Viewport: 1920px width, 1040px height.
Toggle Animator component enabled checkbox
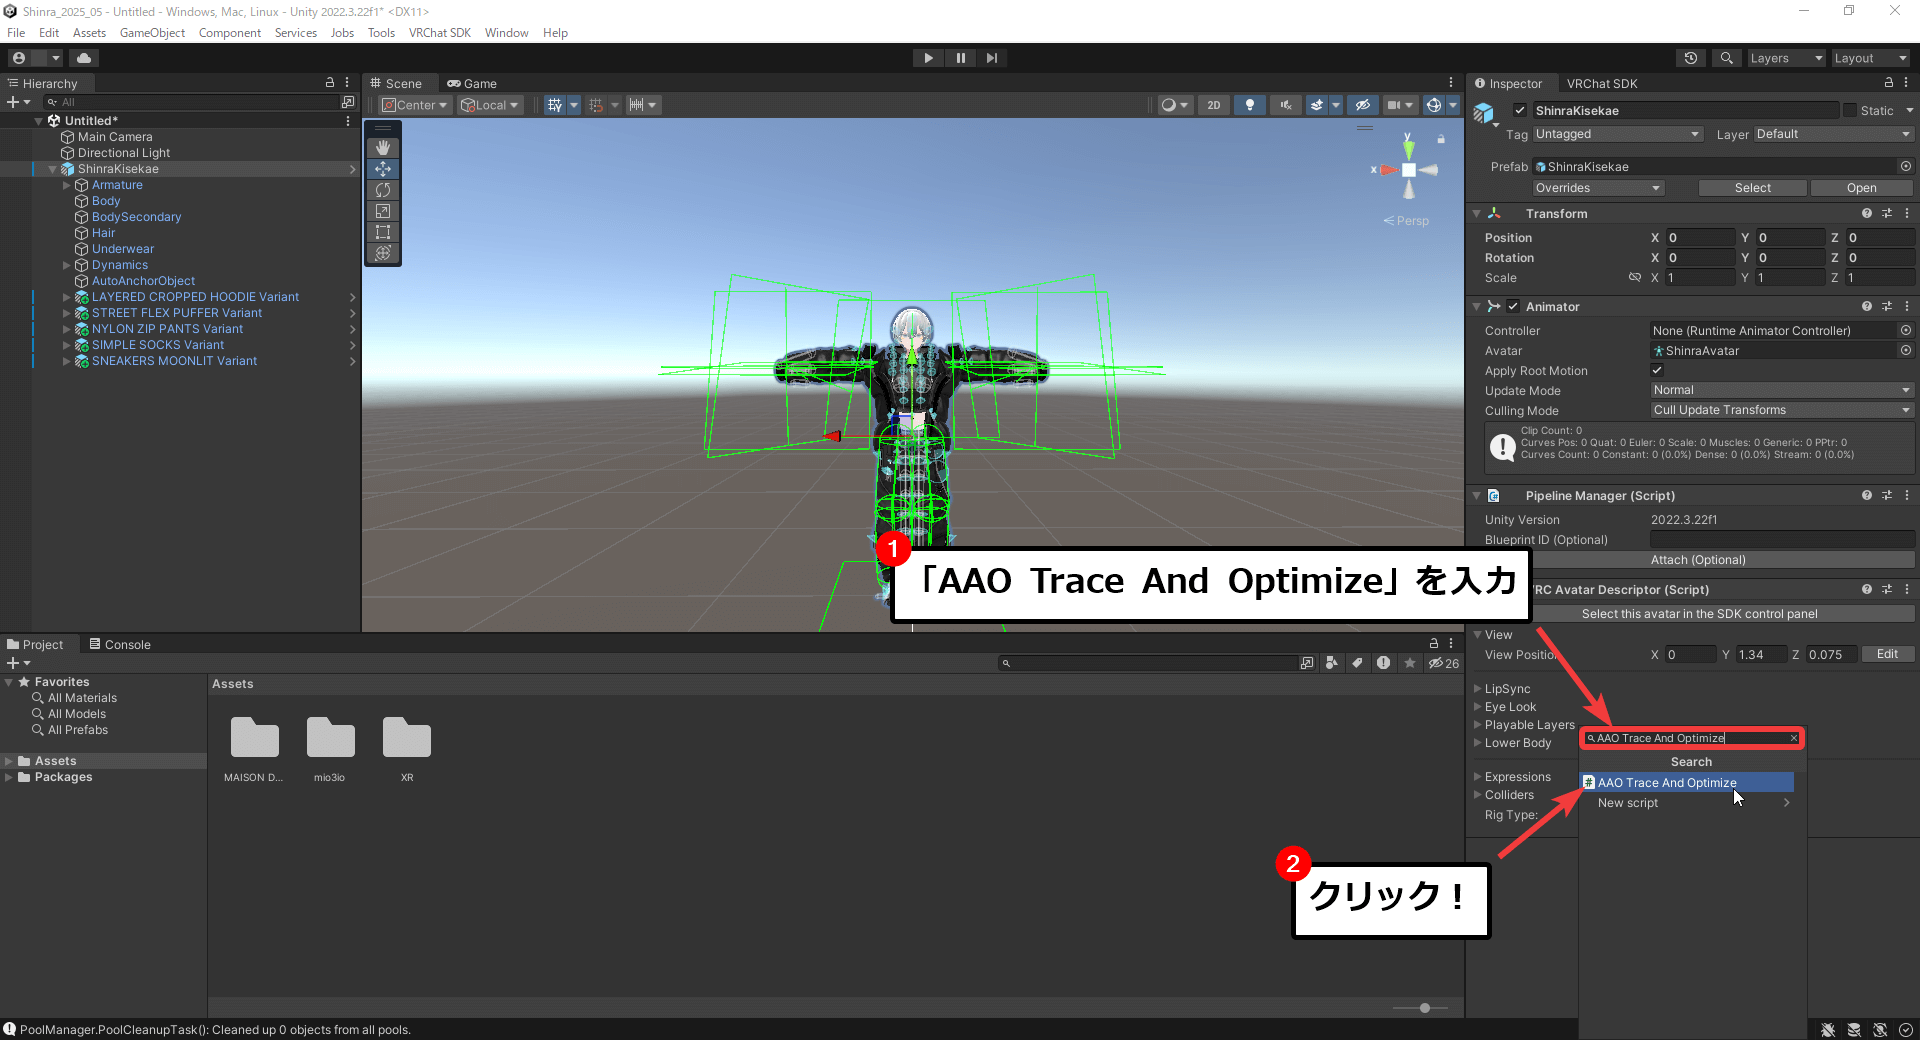[x=1513, y=306]
